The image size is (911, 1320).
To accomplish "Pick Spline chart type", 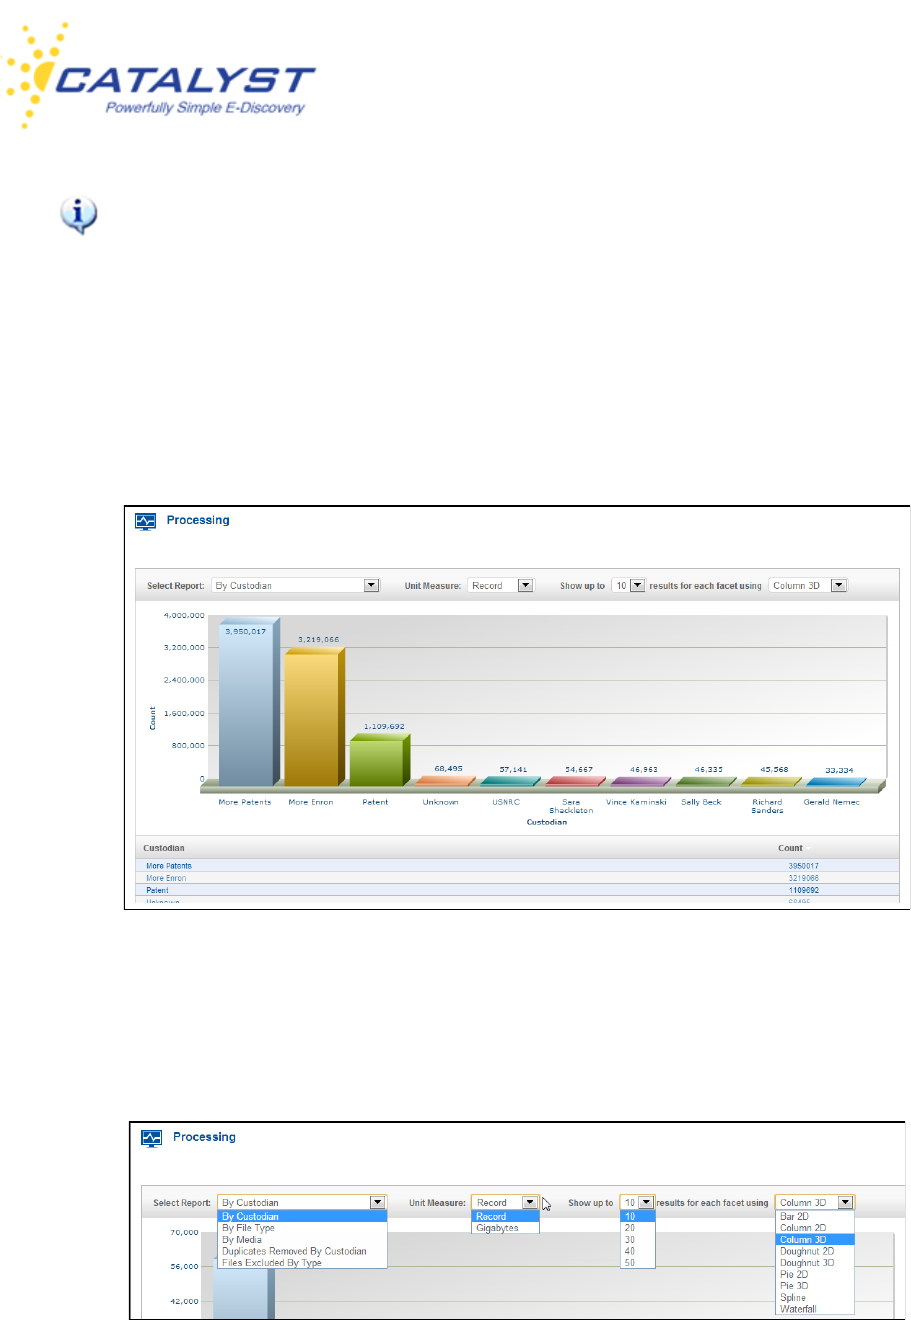I will [815, 1298].
